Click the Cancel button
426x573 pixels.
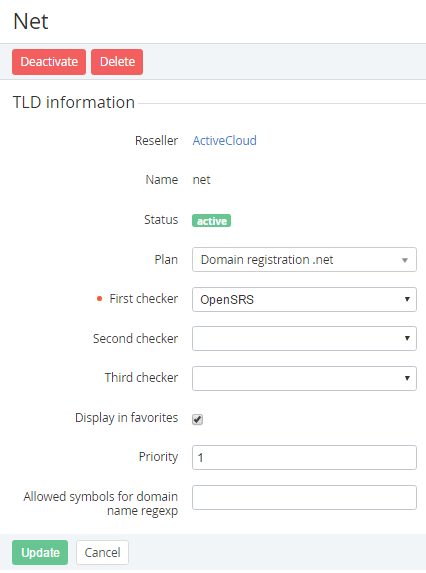102,552
